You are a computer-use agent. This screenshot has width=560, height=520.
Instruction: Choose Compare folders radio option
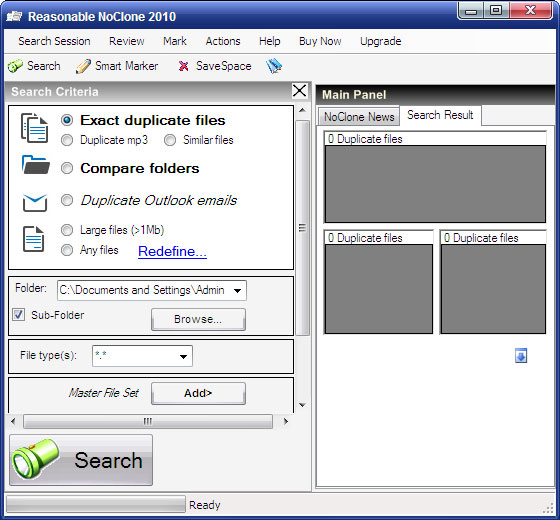67,168
